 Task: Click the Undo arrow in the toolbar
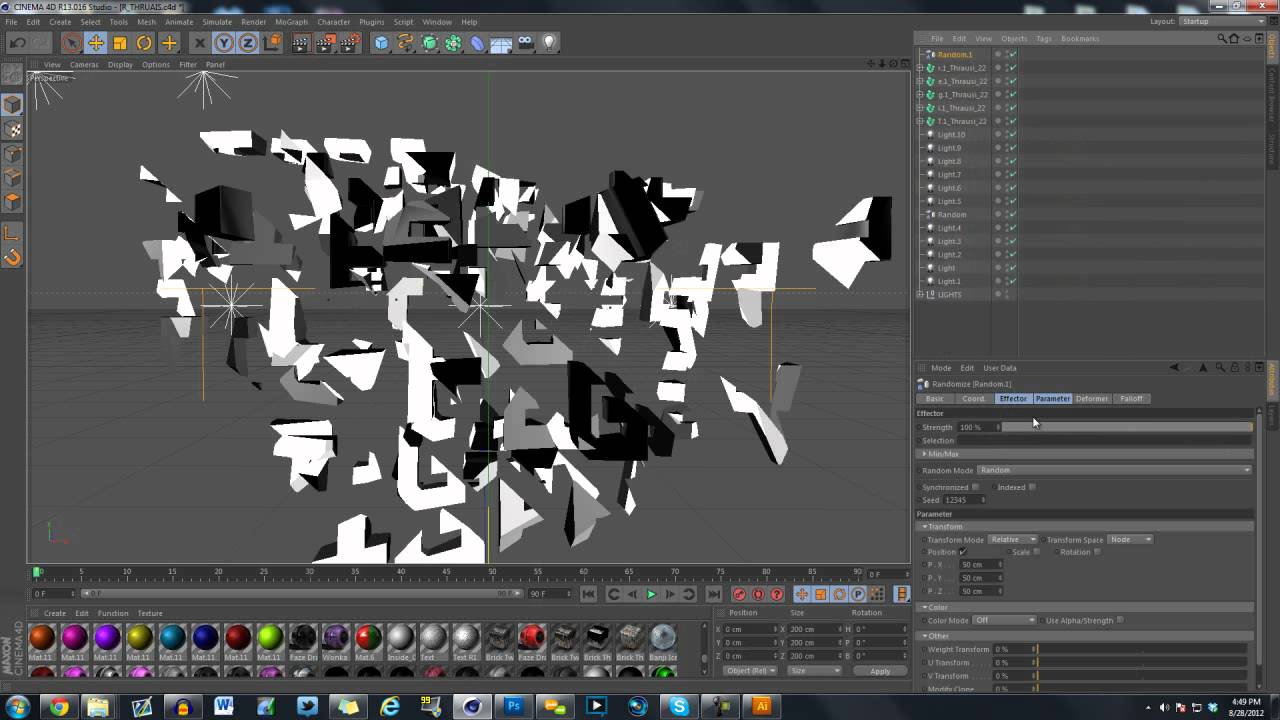click(x=17, y=43)
